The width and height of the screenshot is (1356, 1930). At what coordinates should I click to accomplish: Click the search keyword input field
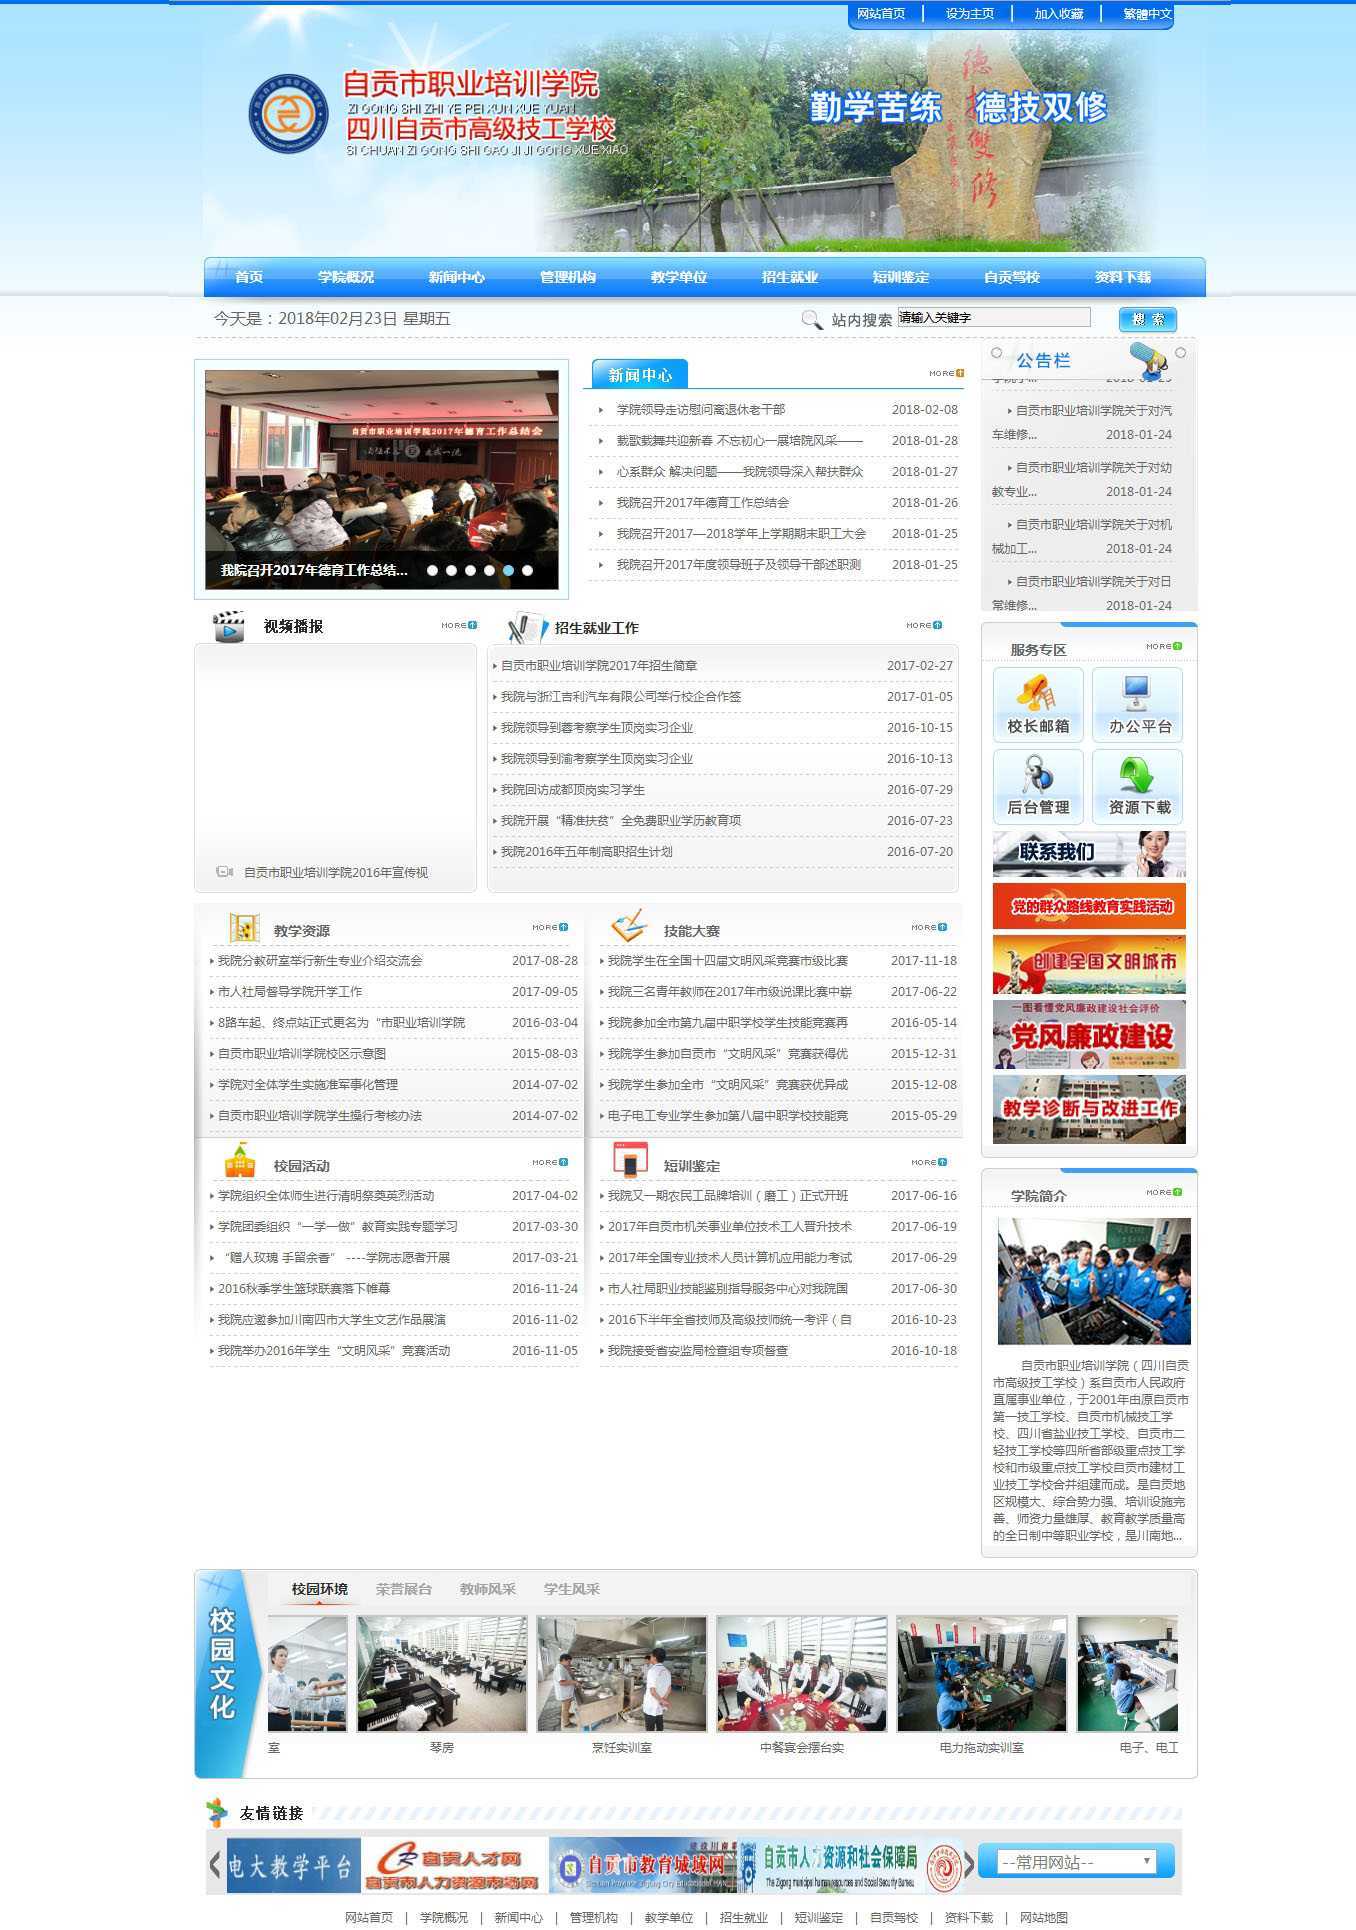coord(993,317)
